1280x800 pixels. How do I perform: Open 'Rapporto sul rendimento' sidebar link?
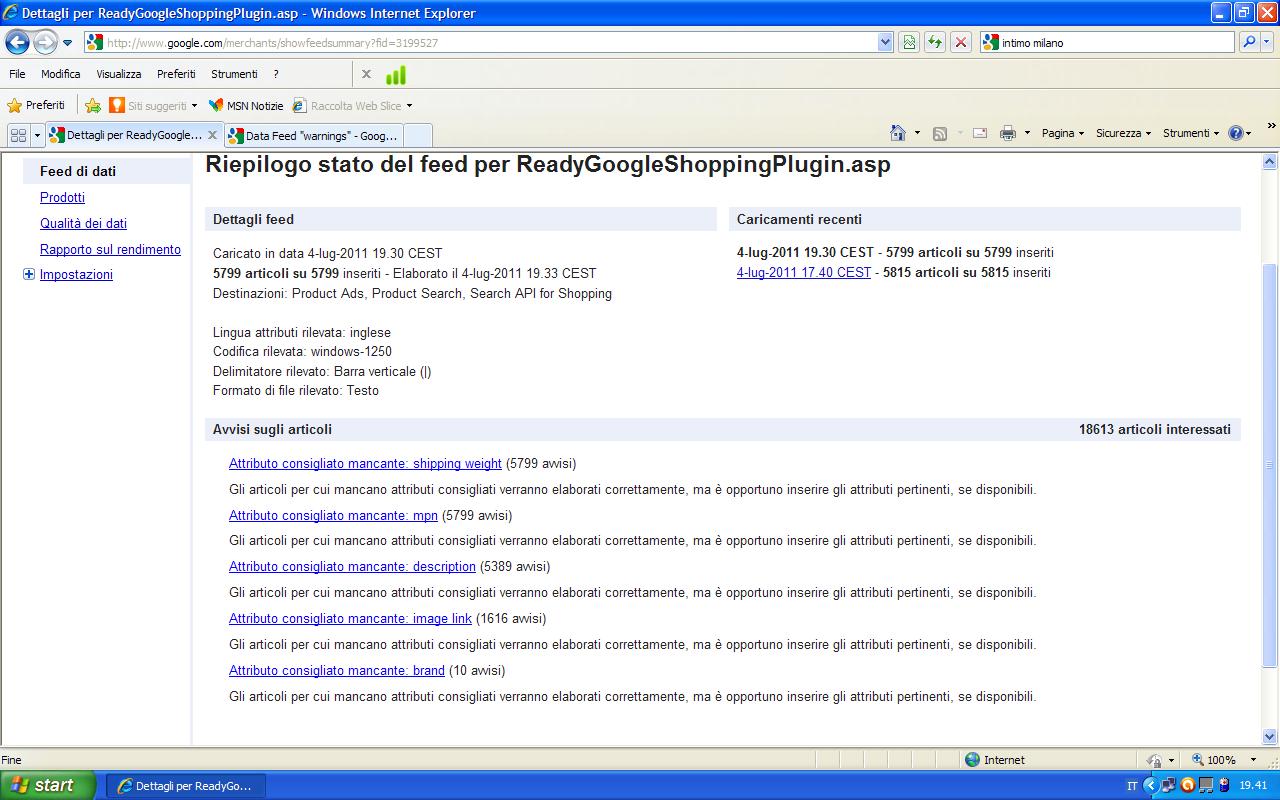tap(110, 249)
